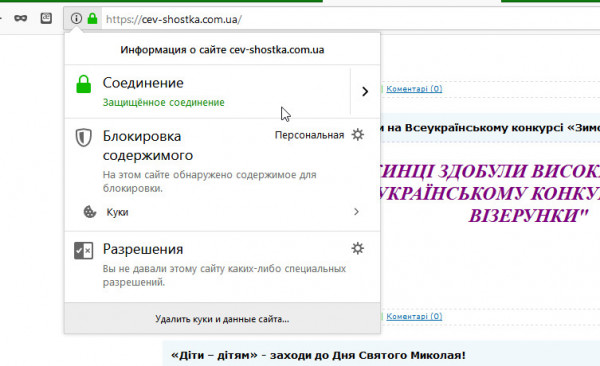Screen dimensions: 600x366
Task: Click «Діти – дітям» article headline
Action: coord(318,355)
